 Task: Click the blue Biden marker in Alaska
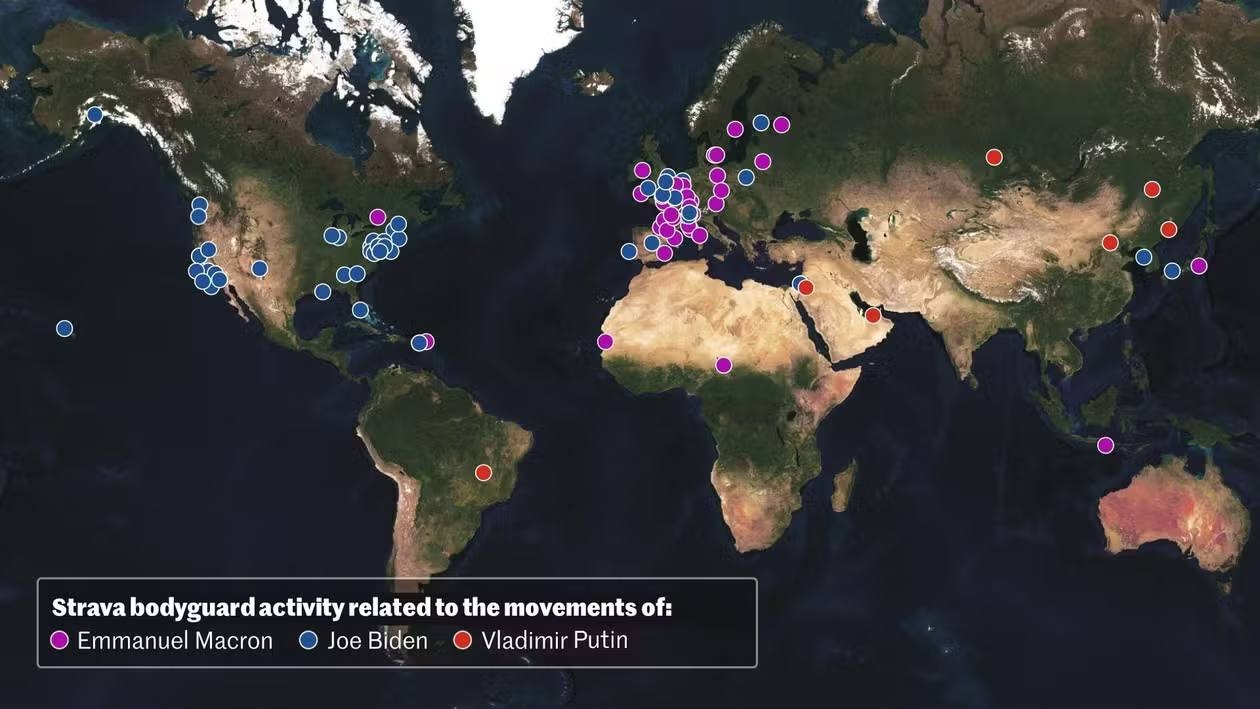click(95, 115)
